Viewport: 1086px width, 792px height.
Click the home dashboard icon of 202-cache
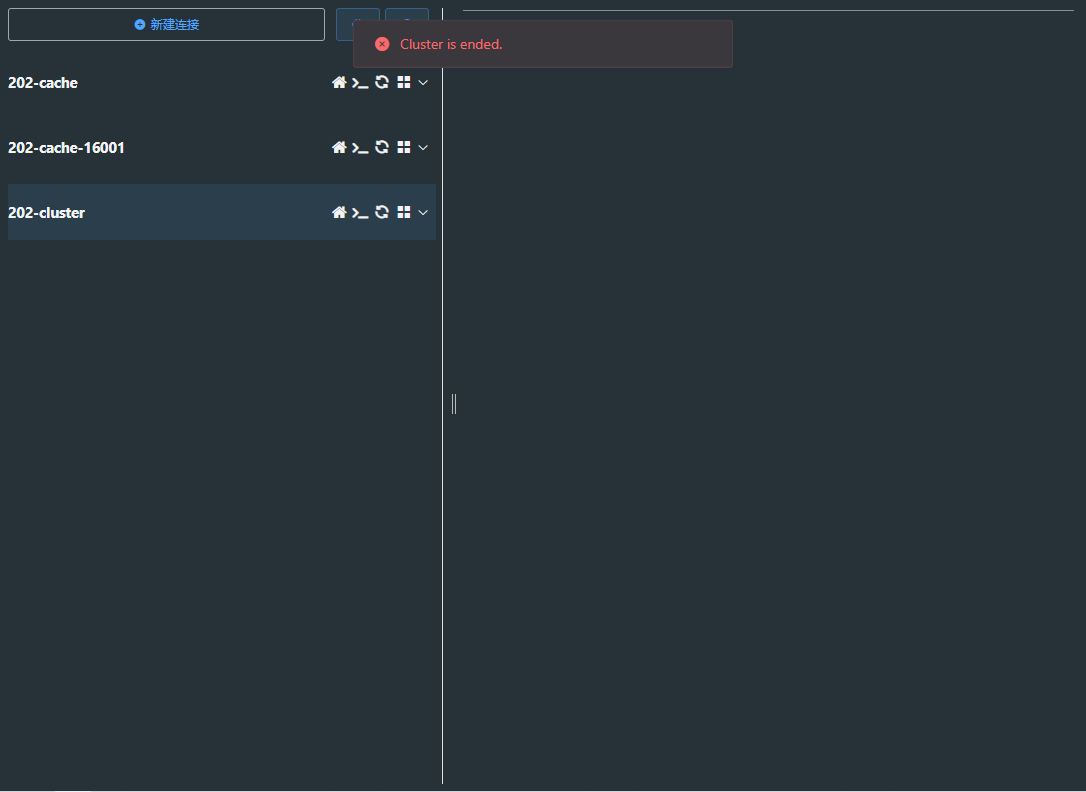[x=339, y=82]
